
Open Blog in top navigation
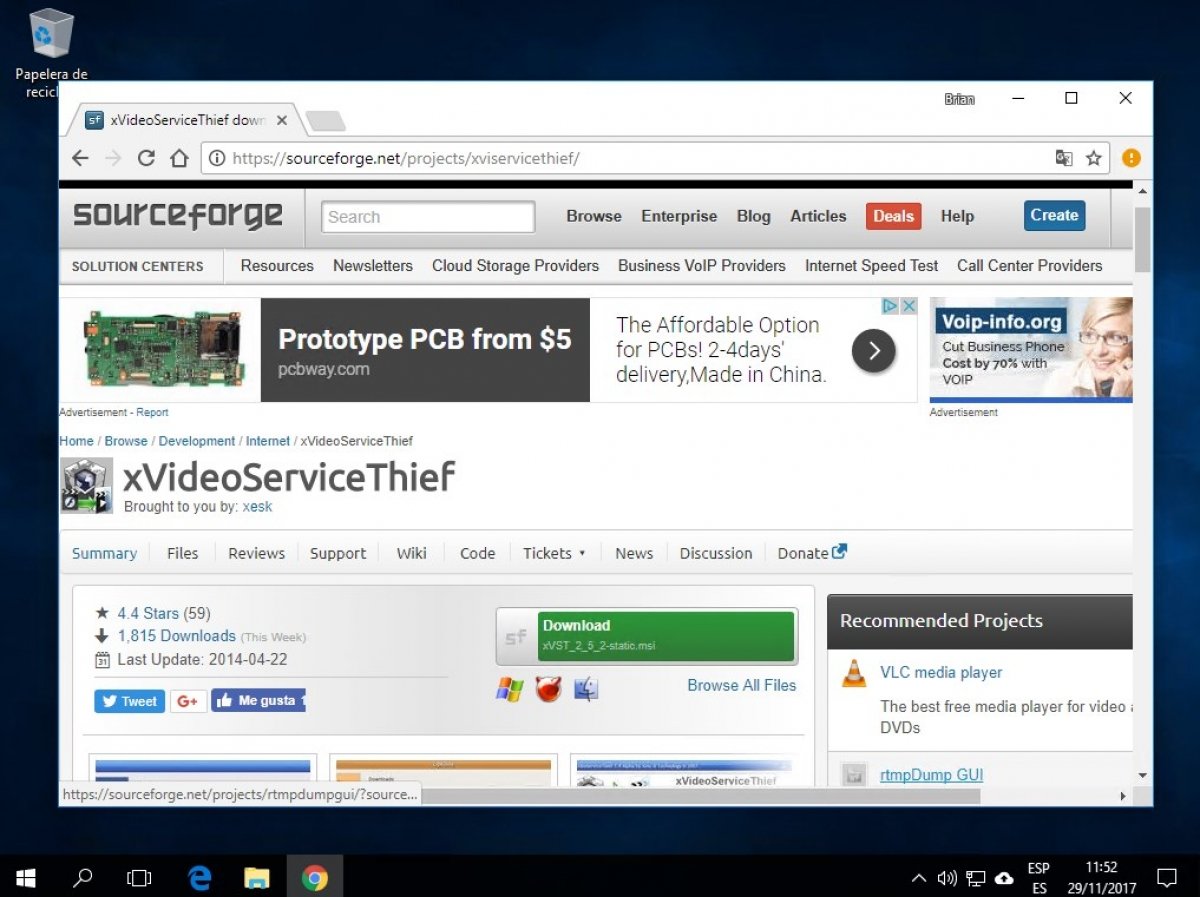pos(754,216)
